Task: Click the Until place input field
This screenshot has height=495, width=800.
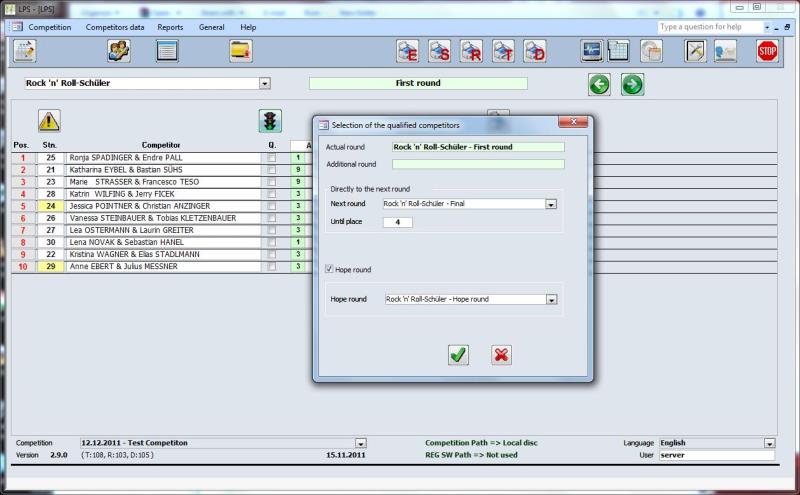Action: [x=397, y=222]
